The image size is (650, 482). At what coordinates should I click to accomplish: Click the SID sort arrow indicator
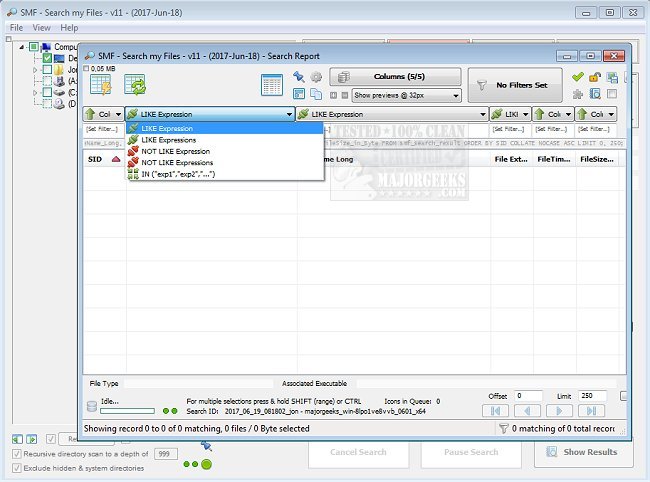[x=116, y=159]
